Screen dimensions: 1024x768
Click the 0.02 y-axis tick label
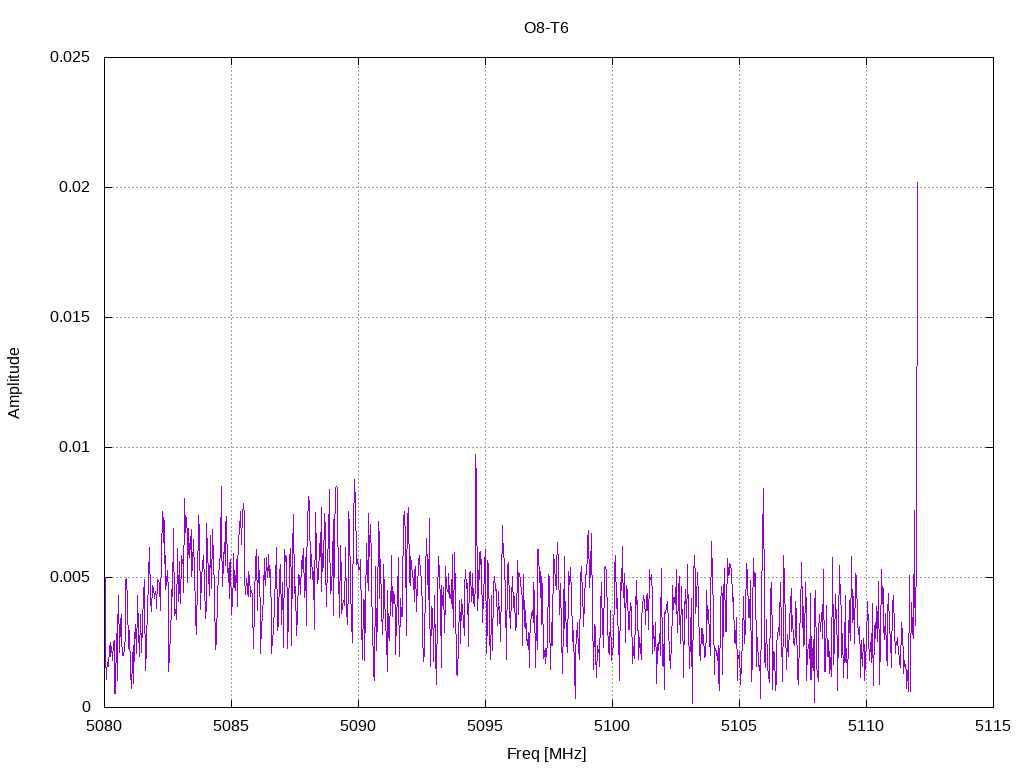click(x=74, y=187)
